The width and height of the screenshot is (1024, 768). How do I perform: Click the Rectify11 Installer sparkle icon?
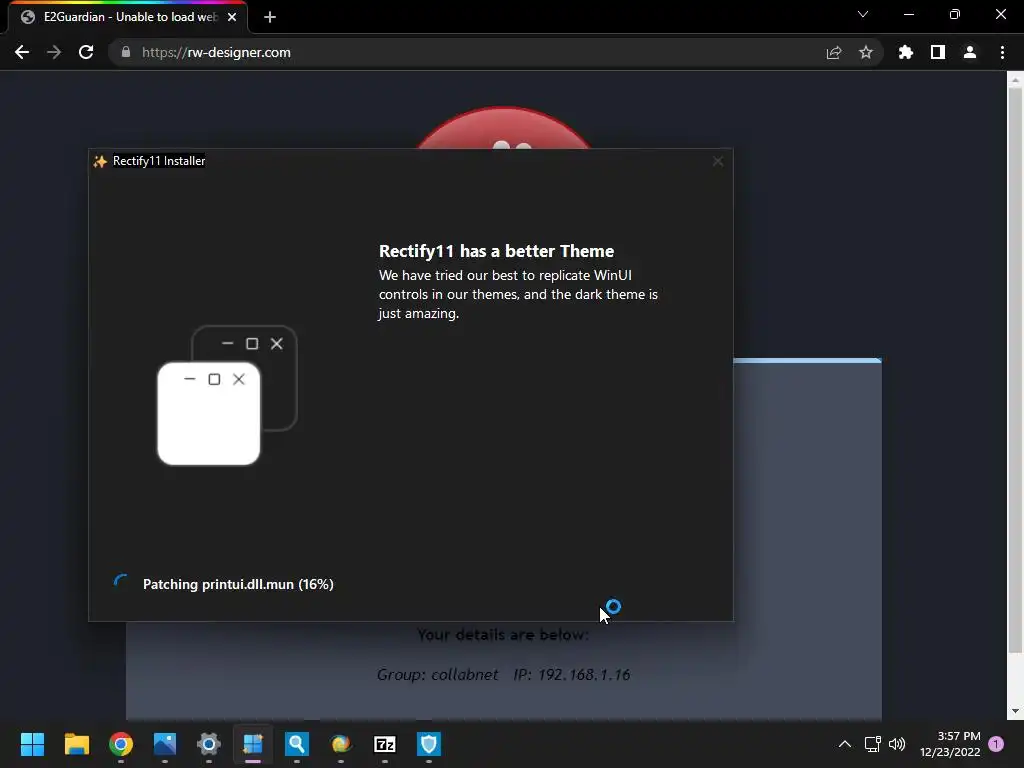point(100,161)
